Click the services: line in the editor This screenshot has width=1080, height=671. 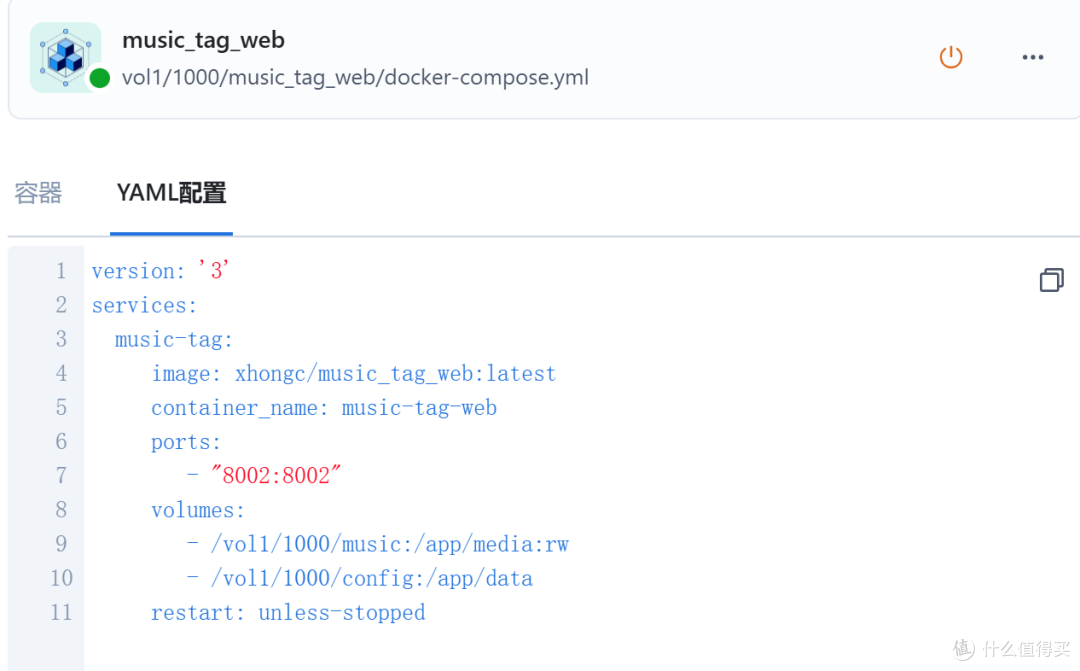tap(145, 305)
